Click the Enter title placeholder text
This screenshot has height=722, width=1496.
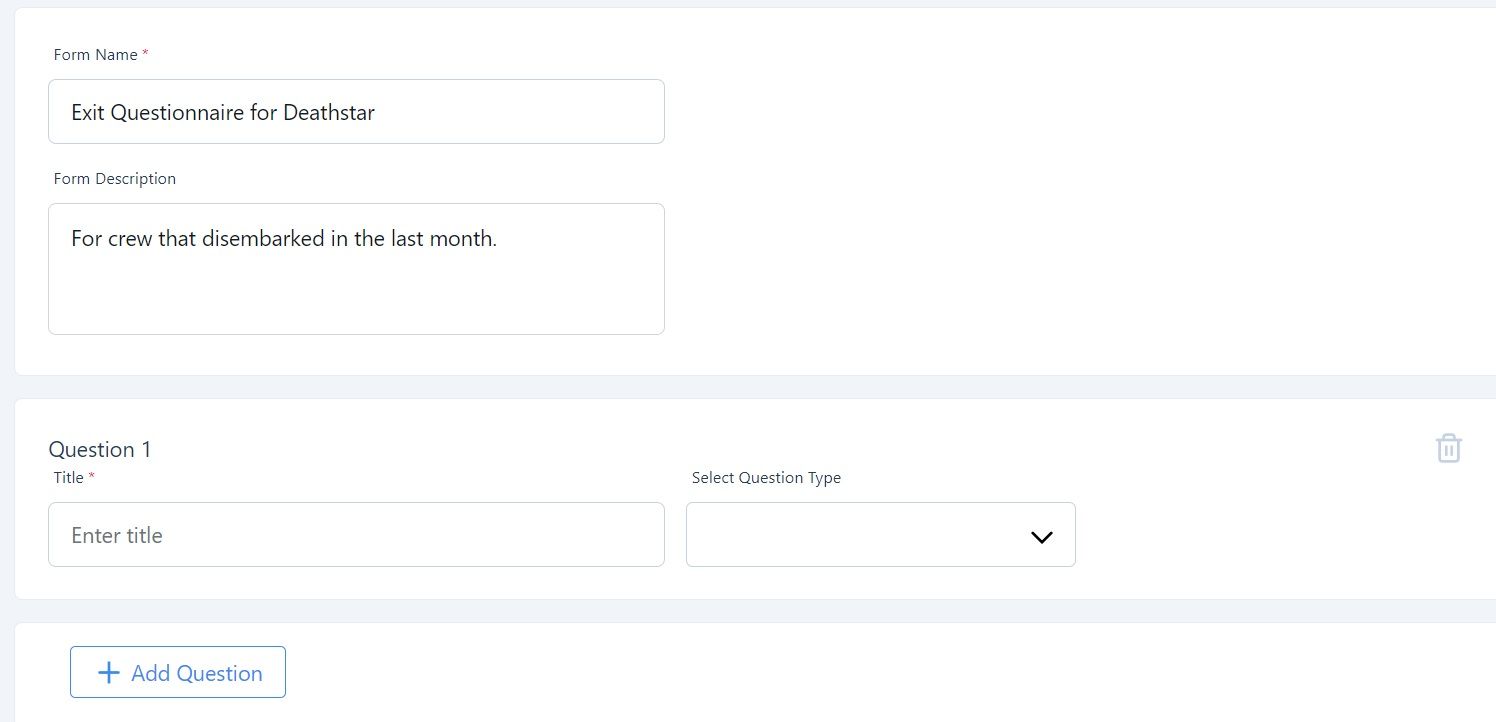(x=117, y=536)
